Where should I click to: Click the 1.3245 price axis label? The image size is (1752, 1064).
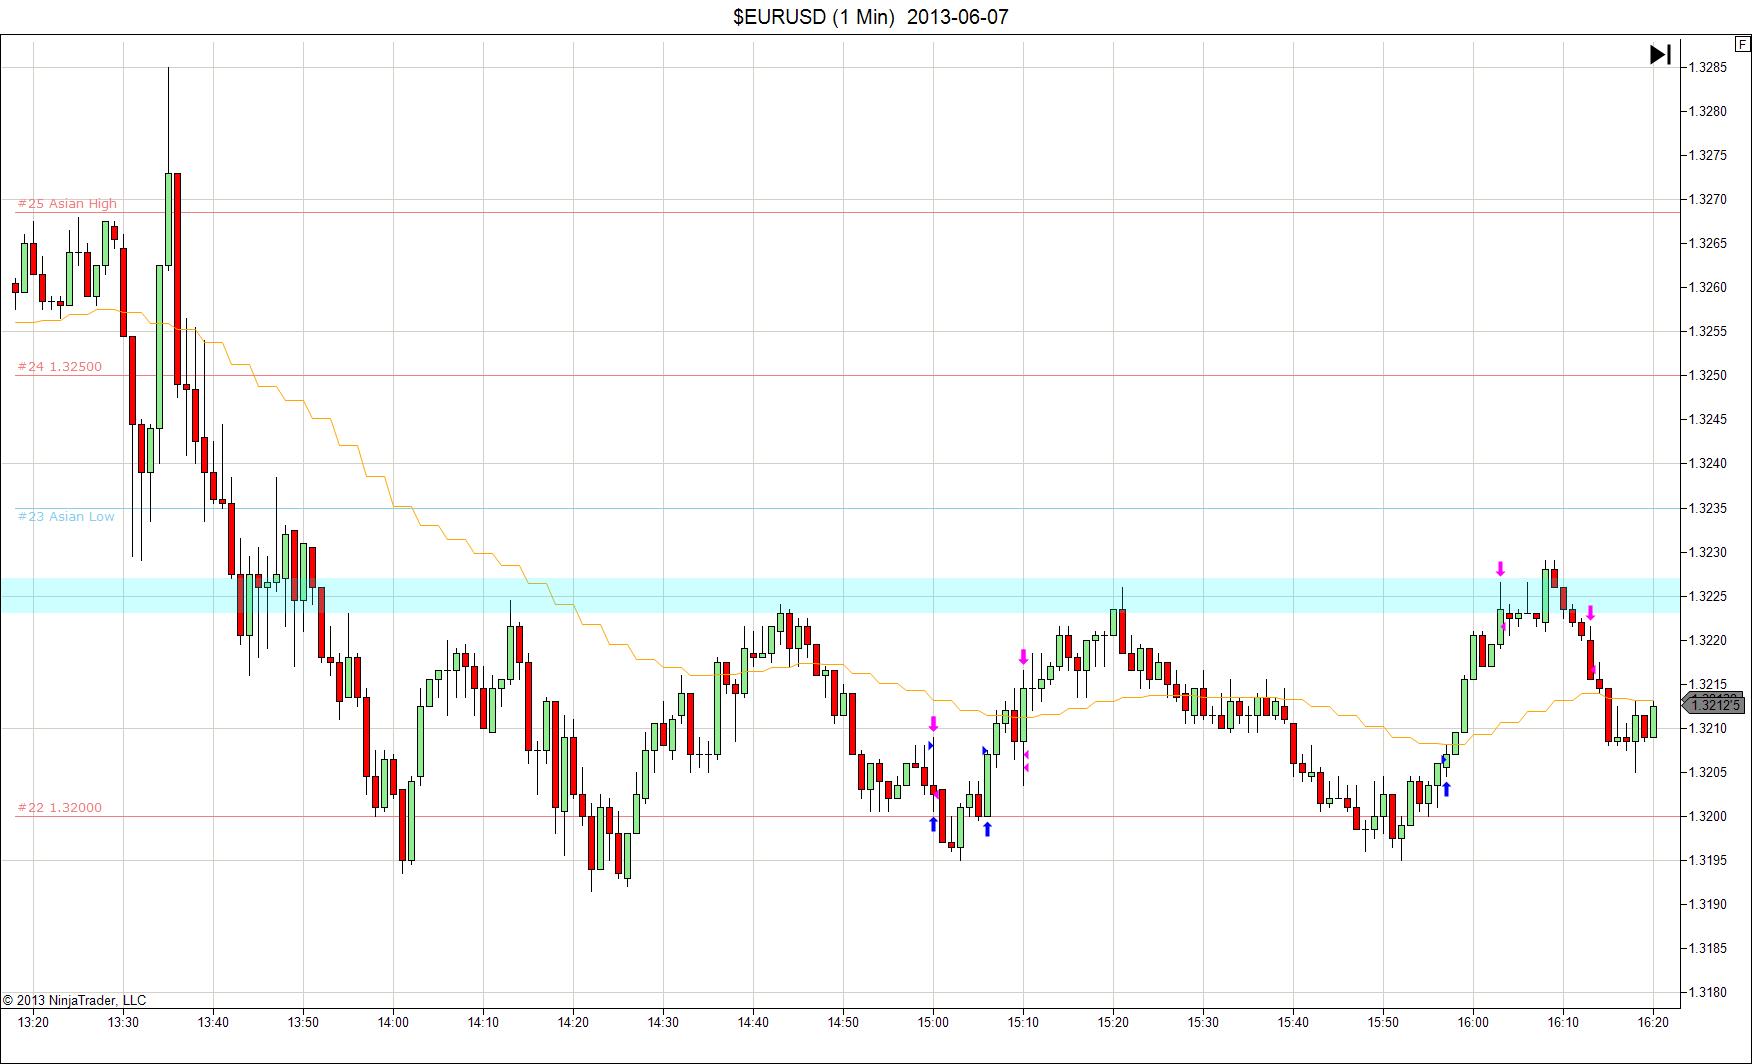click(1707, 420)
